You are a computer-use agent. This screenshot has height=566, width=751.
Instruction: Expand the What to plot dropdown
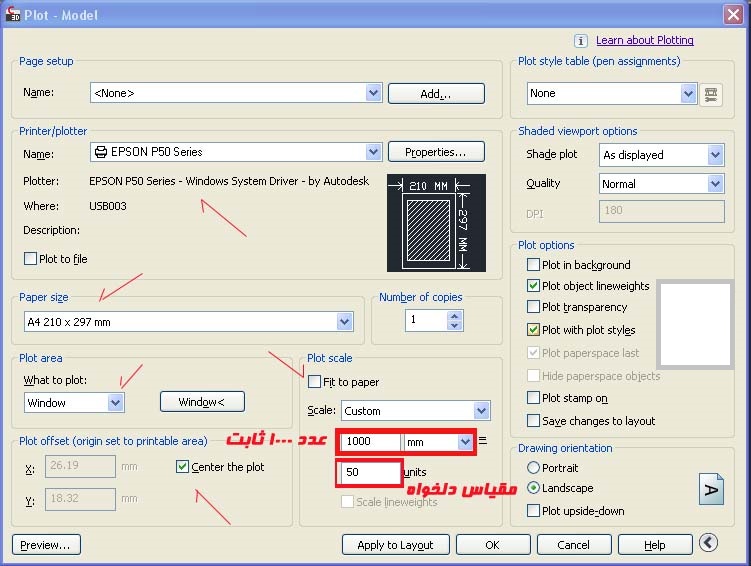tap(115, 403)
